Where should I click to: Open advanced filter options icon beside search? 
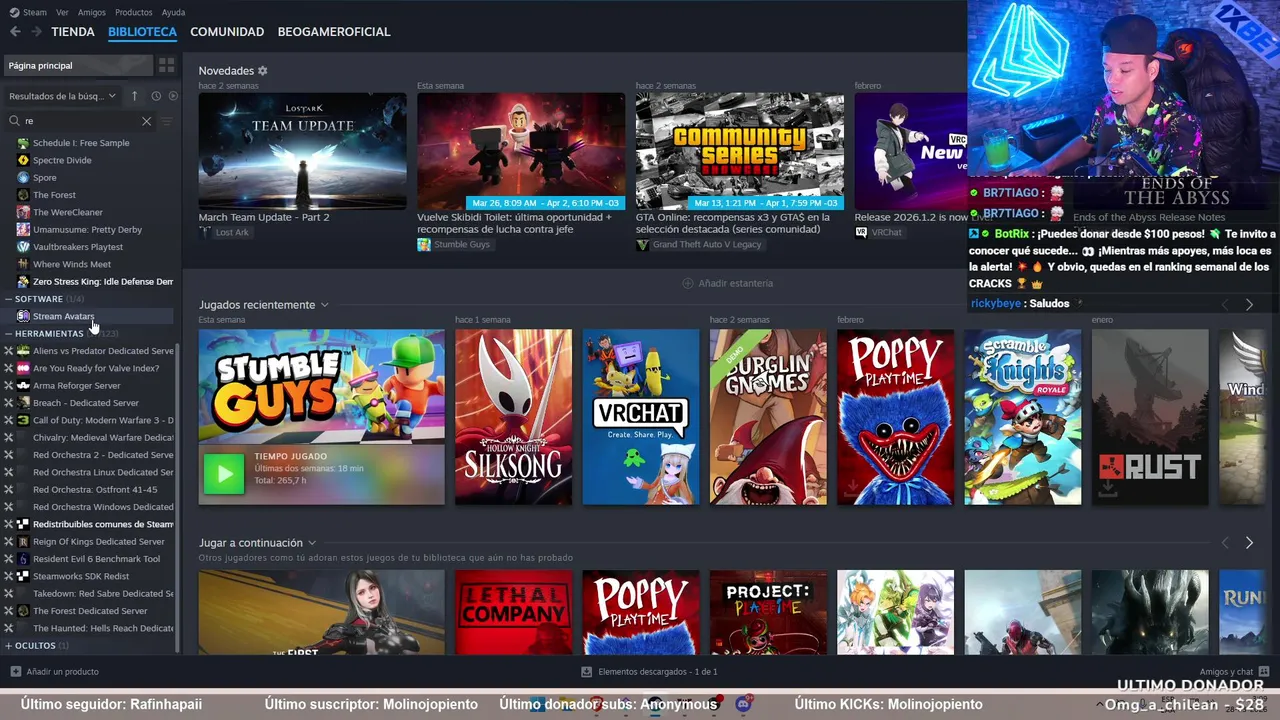pos(167,121)
